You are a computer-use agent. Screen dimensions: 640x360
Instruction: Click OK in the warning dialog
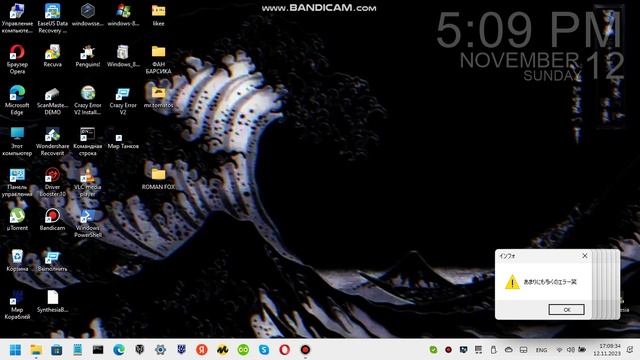[x=566, y=309]
